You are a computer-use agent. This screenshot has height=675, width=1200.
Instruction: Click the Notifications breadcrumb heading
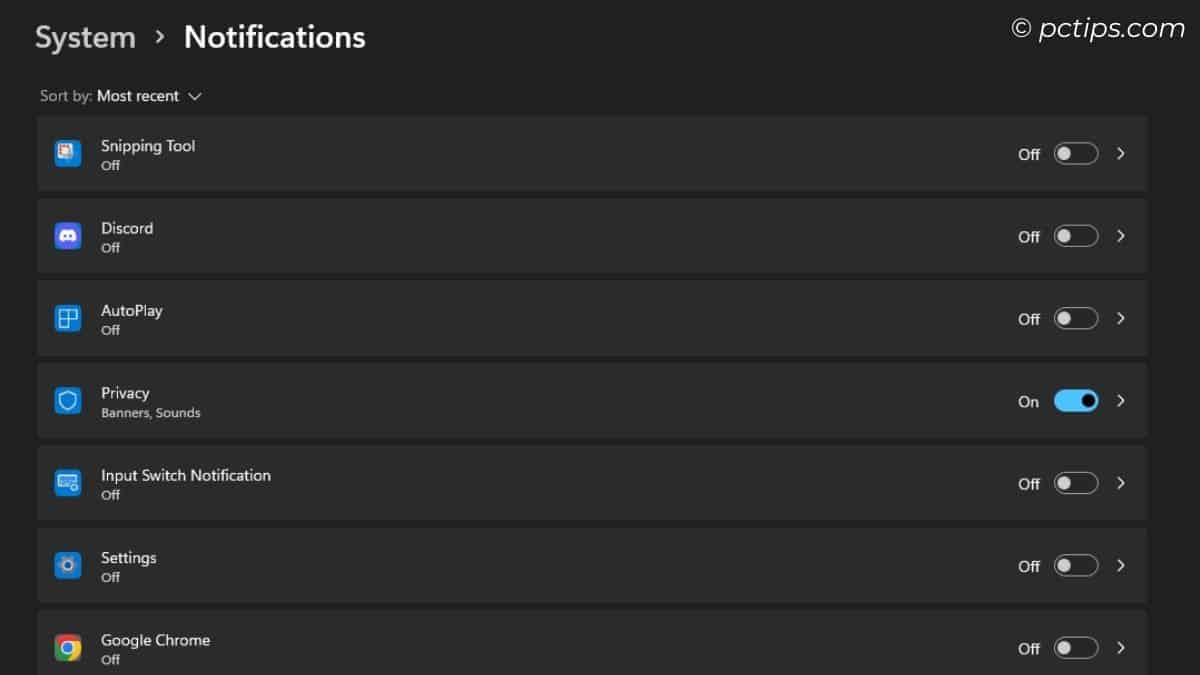[273, 37]
